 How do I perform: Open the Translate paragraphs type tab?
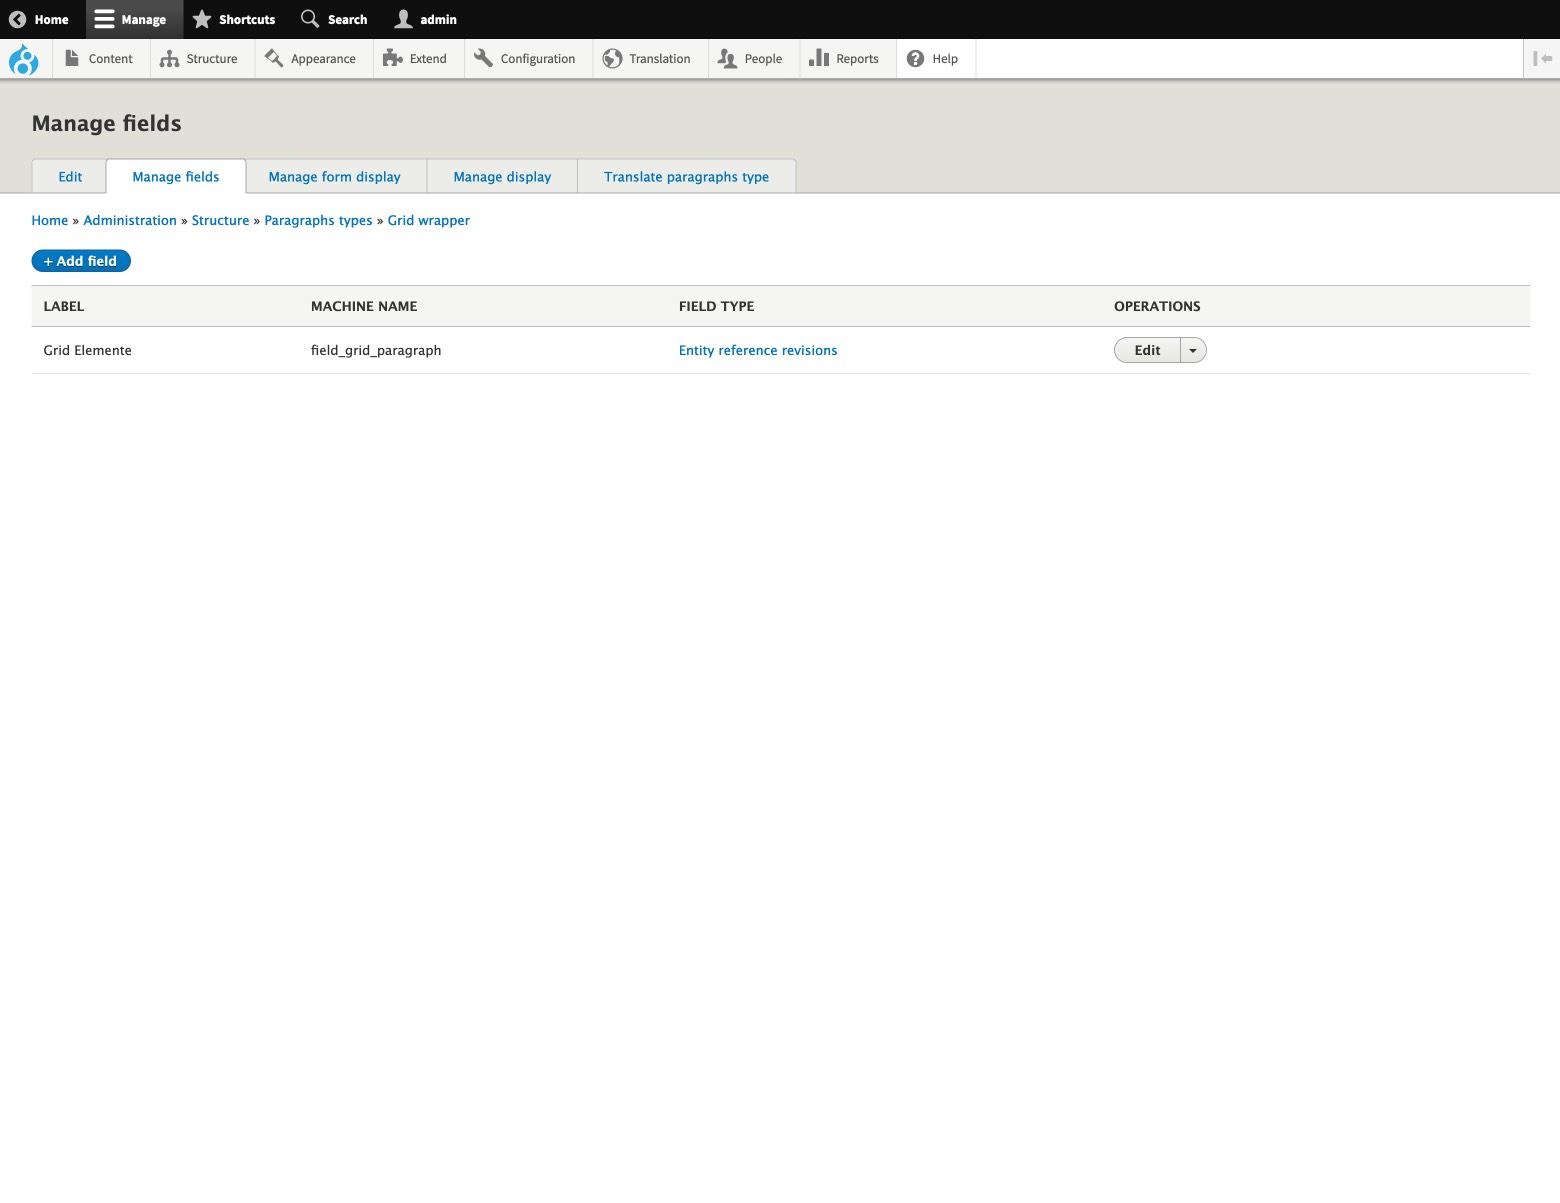[686, 176]
